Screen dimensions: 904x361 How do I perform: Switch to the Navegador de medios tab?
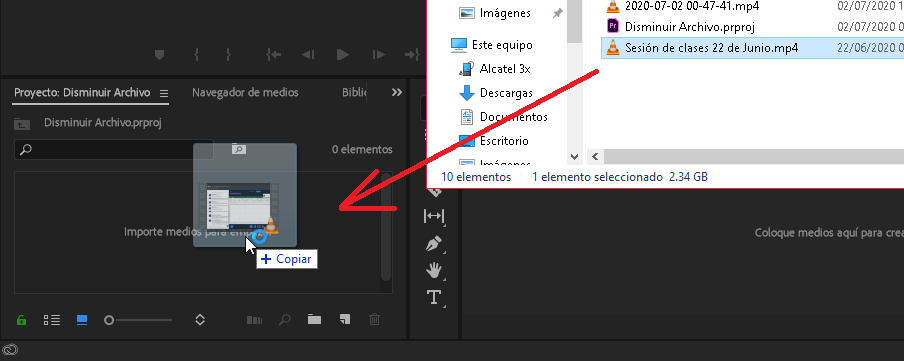point(245,92)
